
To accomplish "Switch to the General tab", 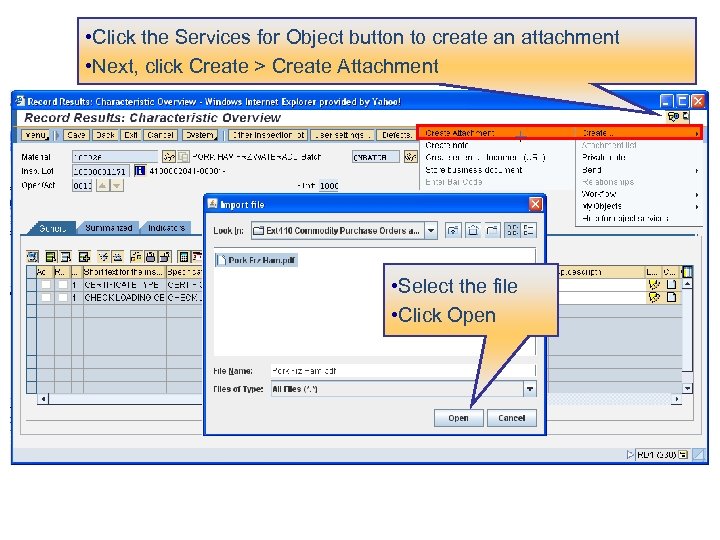I will click(x=52, y=228).
